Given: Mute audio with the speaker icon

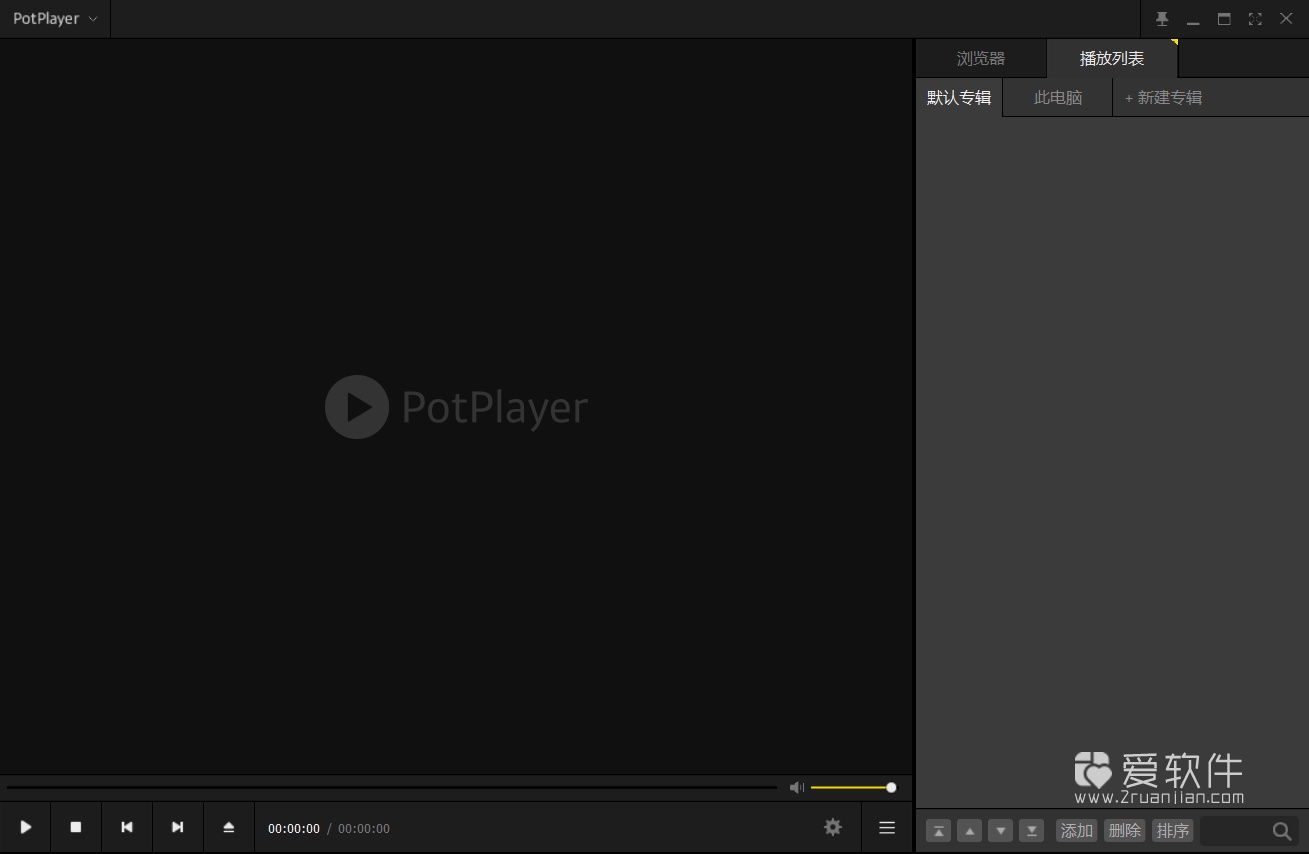Looking at the screenshot, I should click(796, 787).
